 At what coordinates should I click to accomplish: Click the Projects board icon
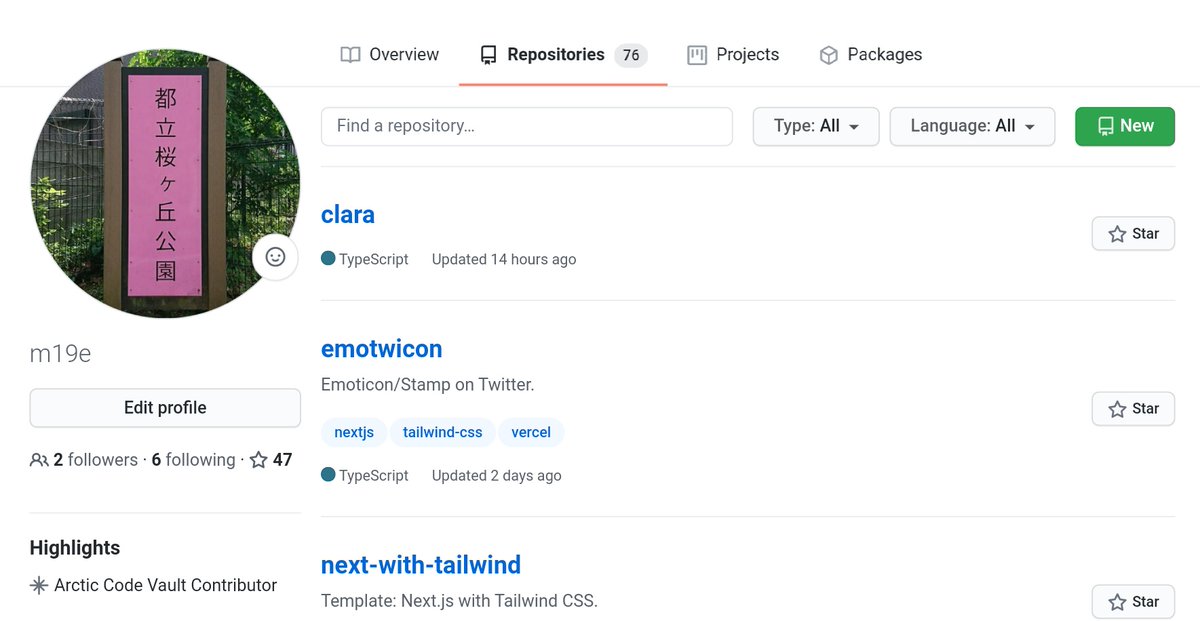click(x=697, y=56)
